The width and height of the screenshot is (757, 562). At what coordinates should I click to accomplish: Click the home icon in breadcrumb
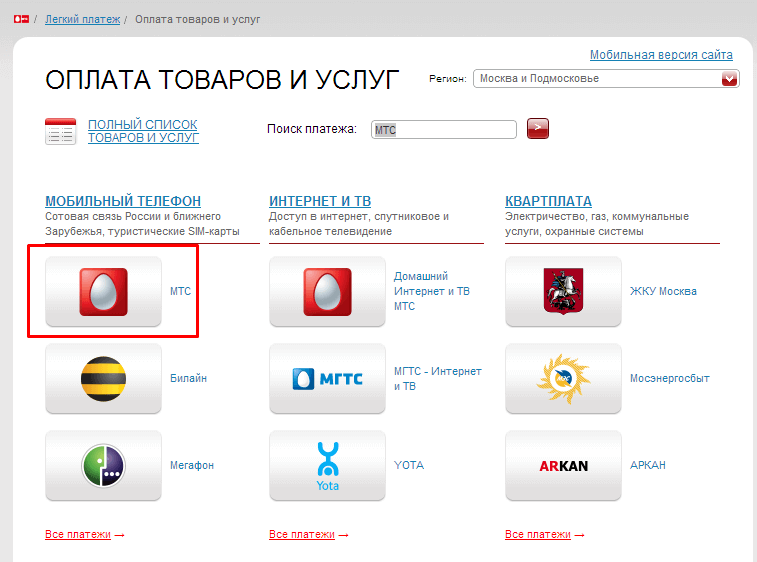click(21, 19)
